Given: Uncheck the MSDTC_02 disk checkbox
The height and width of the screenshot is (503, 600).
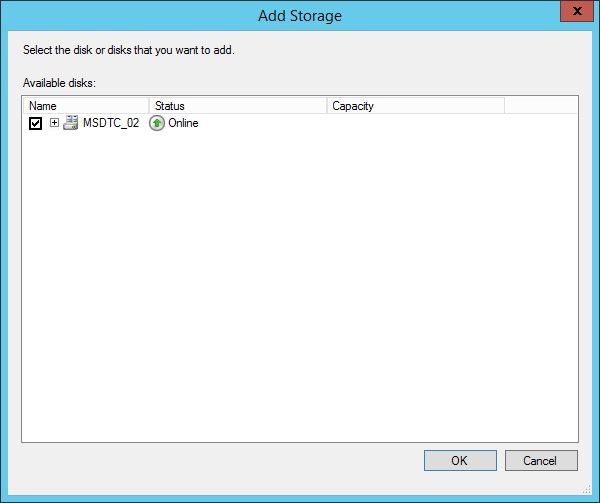Looking at the screenshot, I should point(36,123).
